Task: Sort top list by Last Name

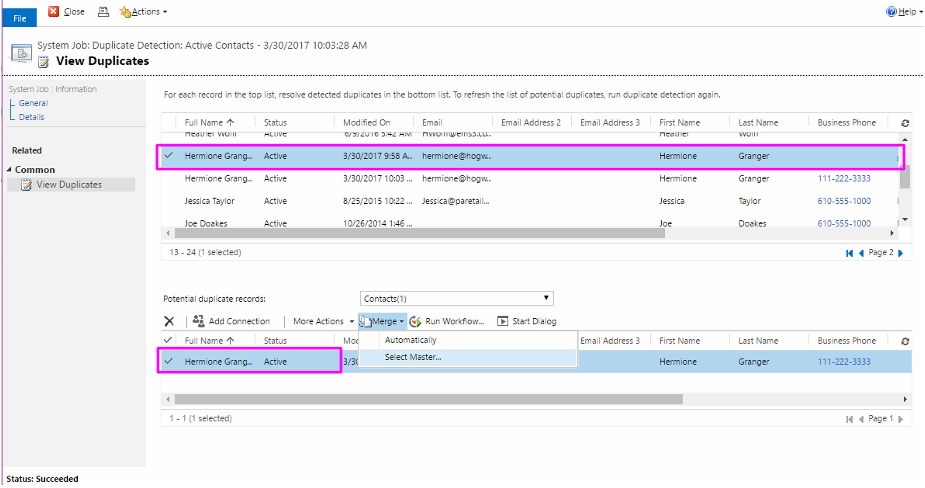Action: (x=758, y=122)
